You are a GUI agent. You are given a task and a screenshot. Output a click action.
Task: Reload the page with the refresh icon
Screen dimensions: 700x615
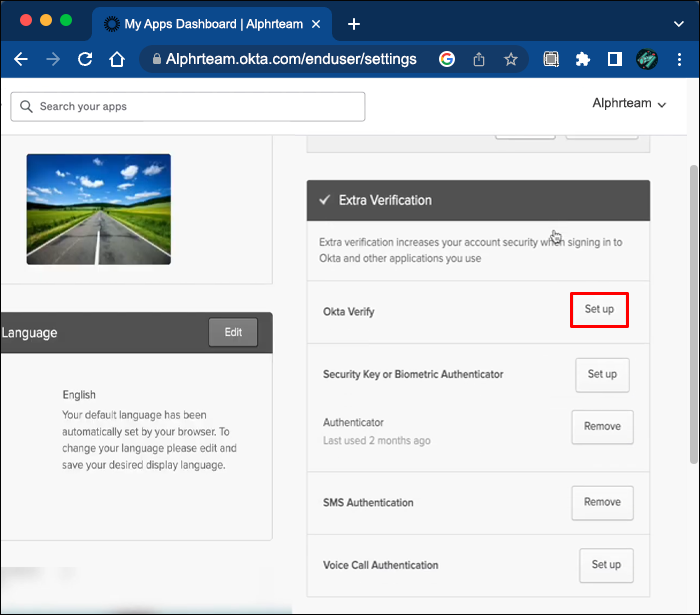click(85, 60)
